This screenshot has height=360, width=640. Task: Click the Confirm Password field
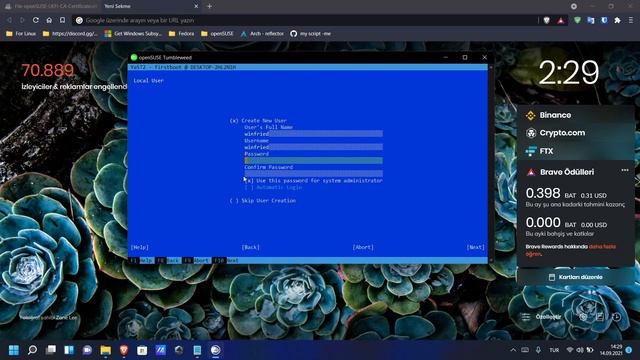313,173
